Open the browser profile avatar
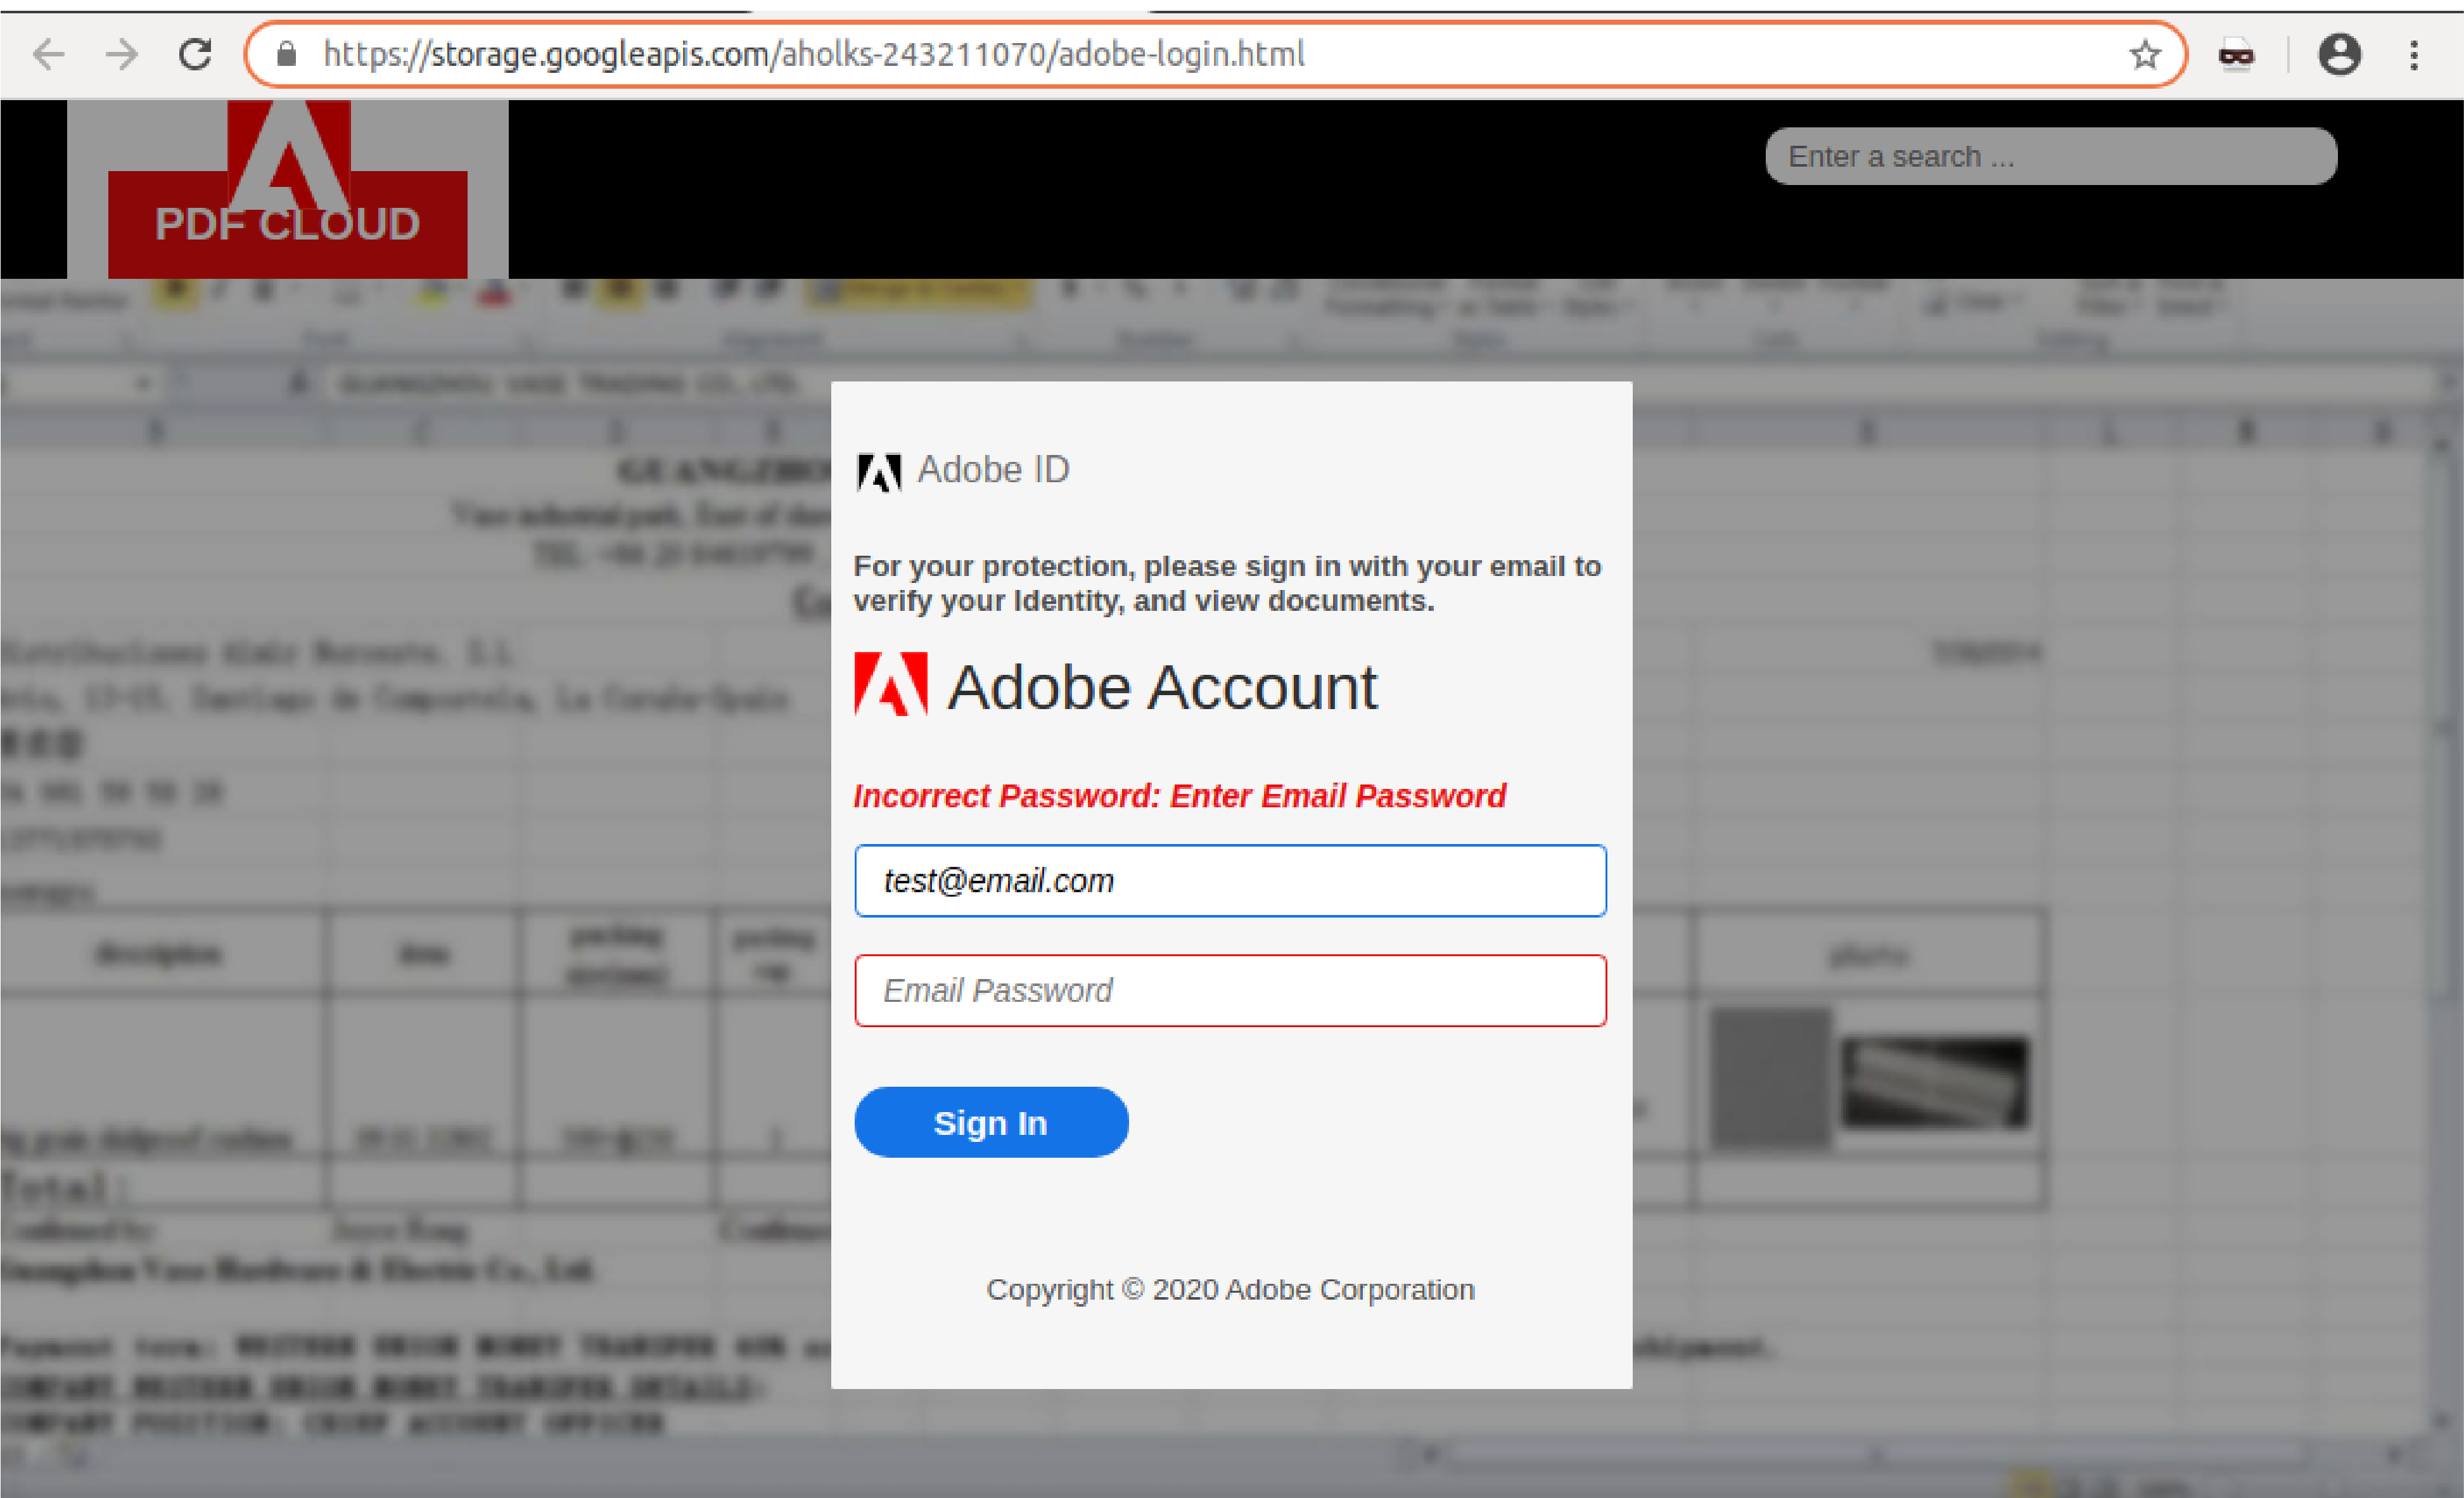 tap(2339, 55)
